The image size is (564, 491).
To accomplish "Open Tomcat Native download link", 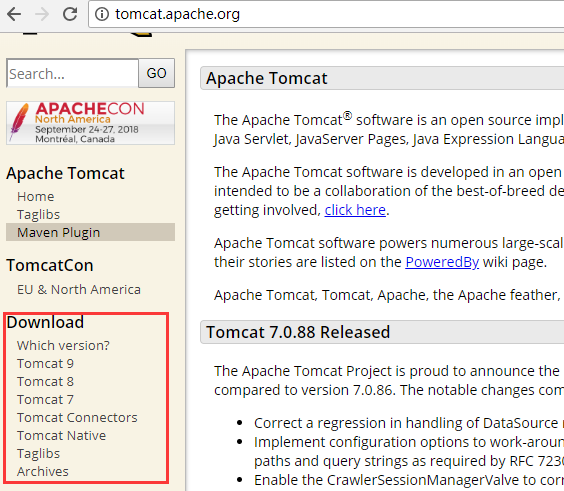I will (x=62, y=435).
